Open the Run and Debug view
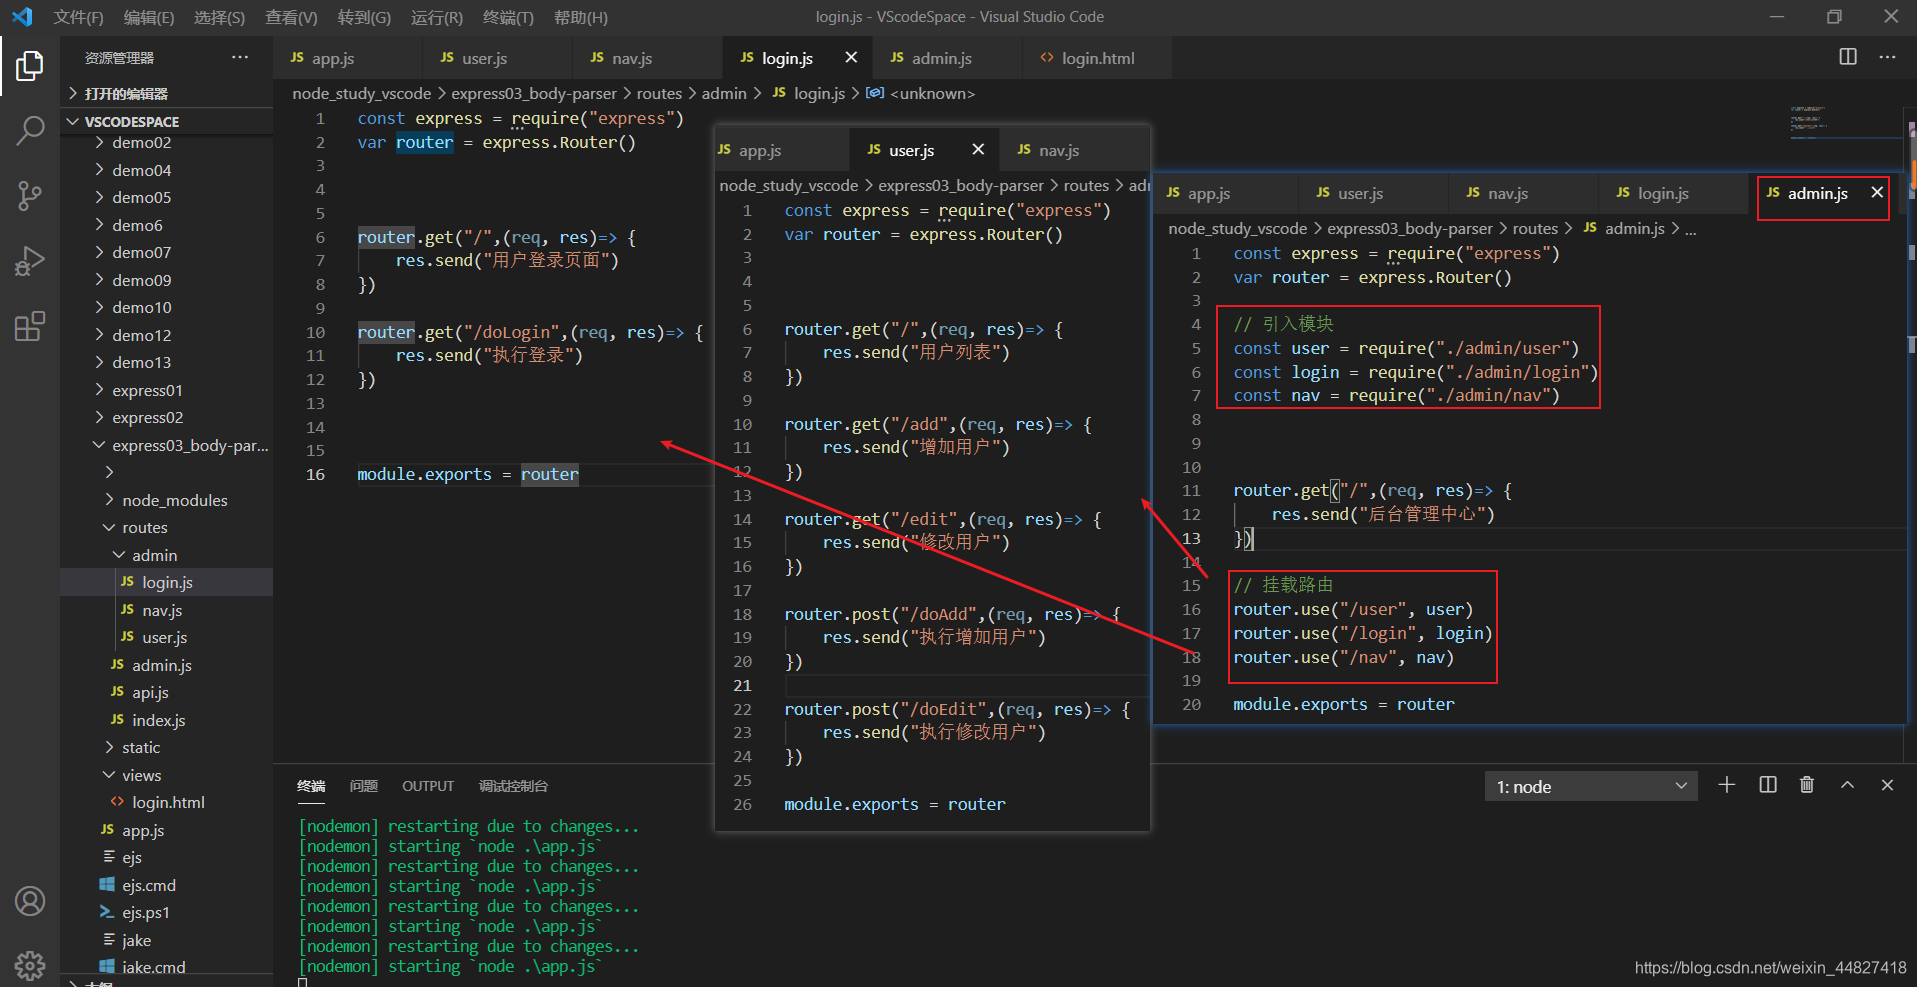Viewport: 1917px width, 987px height. click(x=30, y=261)
